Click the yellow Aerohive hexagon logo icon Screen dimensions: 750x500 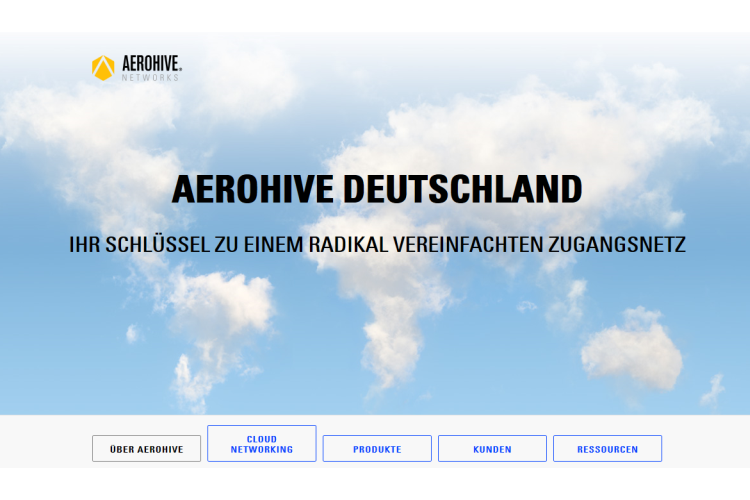(x=102, y=67)
